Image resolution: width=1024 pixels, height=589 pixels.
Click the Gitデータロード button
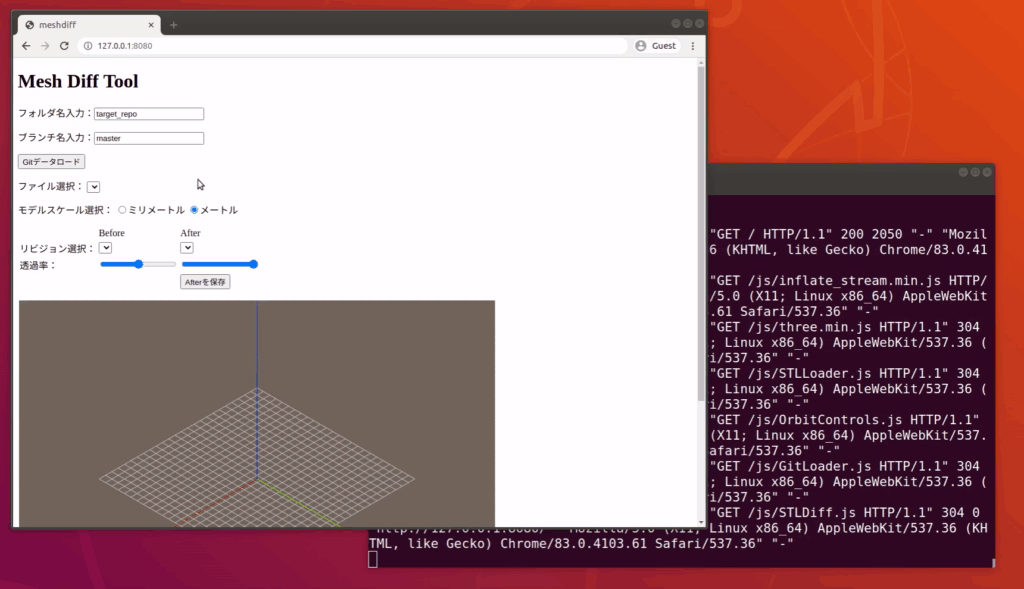[51, 161]
